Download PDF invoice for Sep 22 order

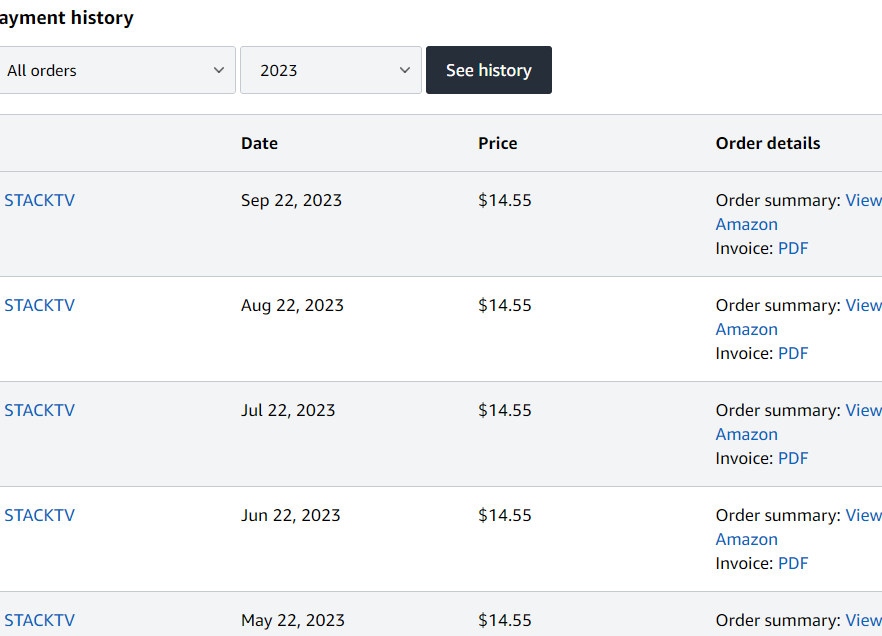(x=793, y=248)
